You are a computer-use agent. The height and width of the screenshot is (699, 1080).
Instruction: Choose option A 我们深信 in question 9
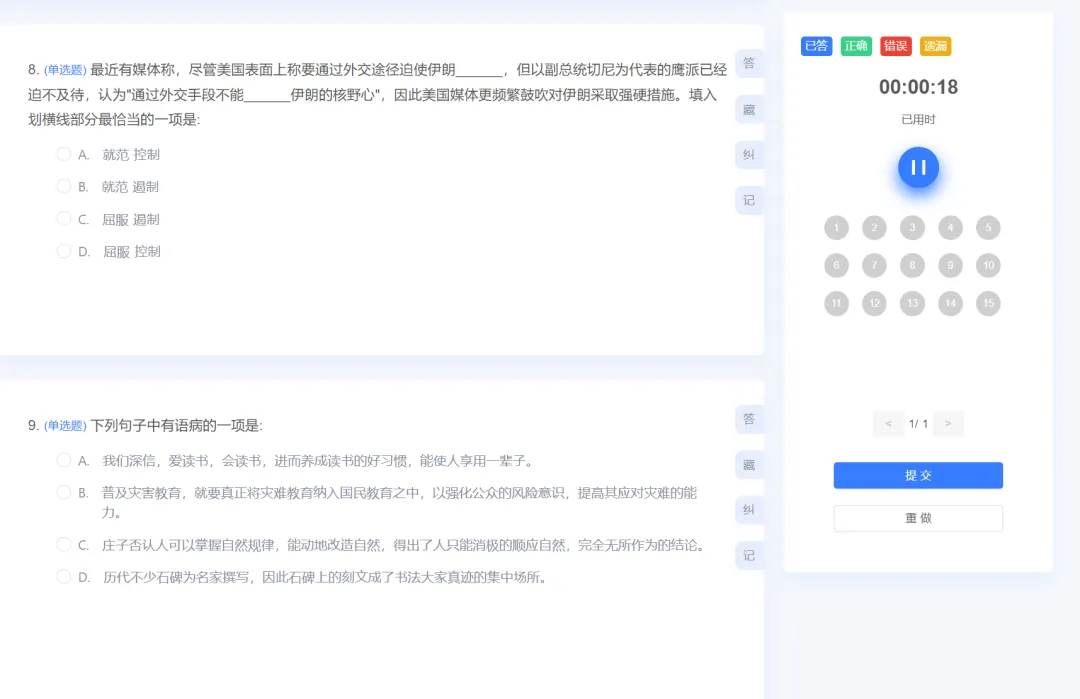(63, 460)
